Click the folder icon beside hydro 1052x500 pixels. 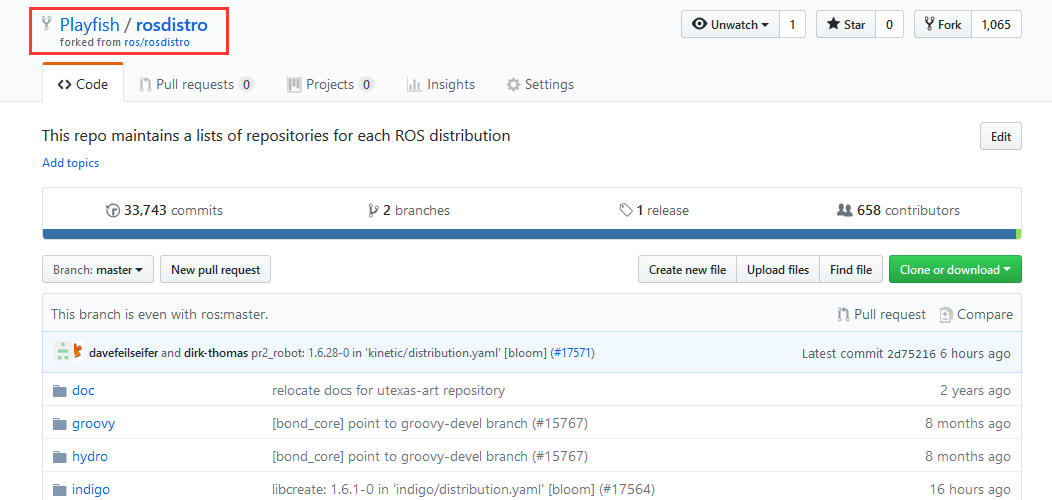pyautogui.click(x=60, y=456)
